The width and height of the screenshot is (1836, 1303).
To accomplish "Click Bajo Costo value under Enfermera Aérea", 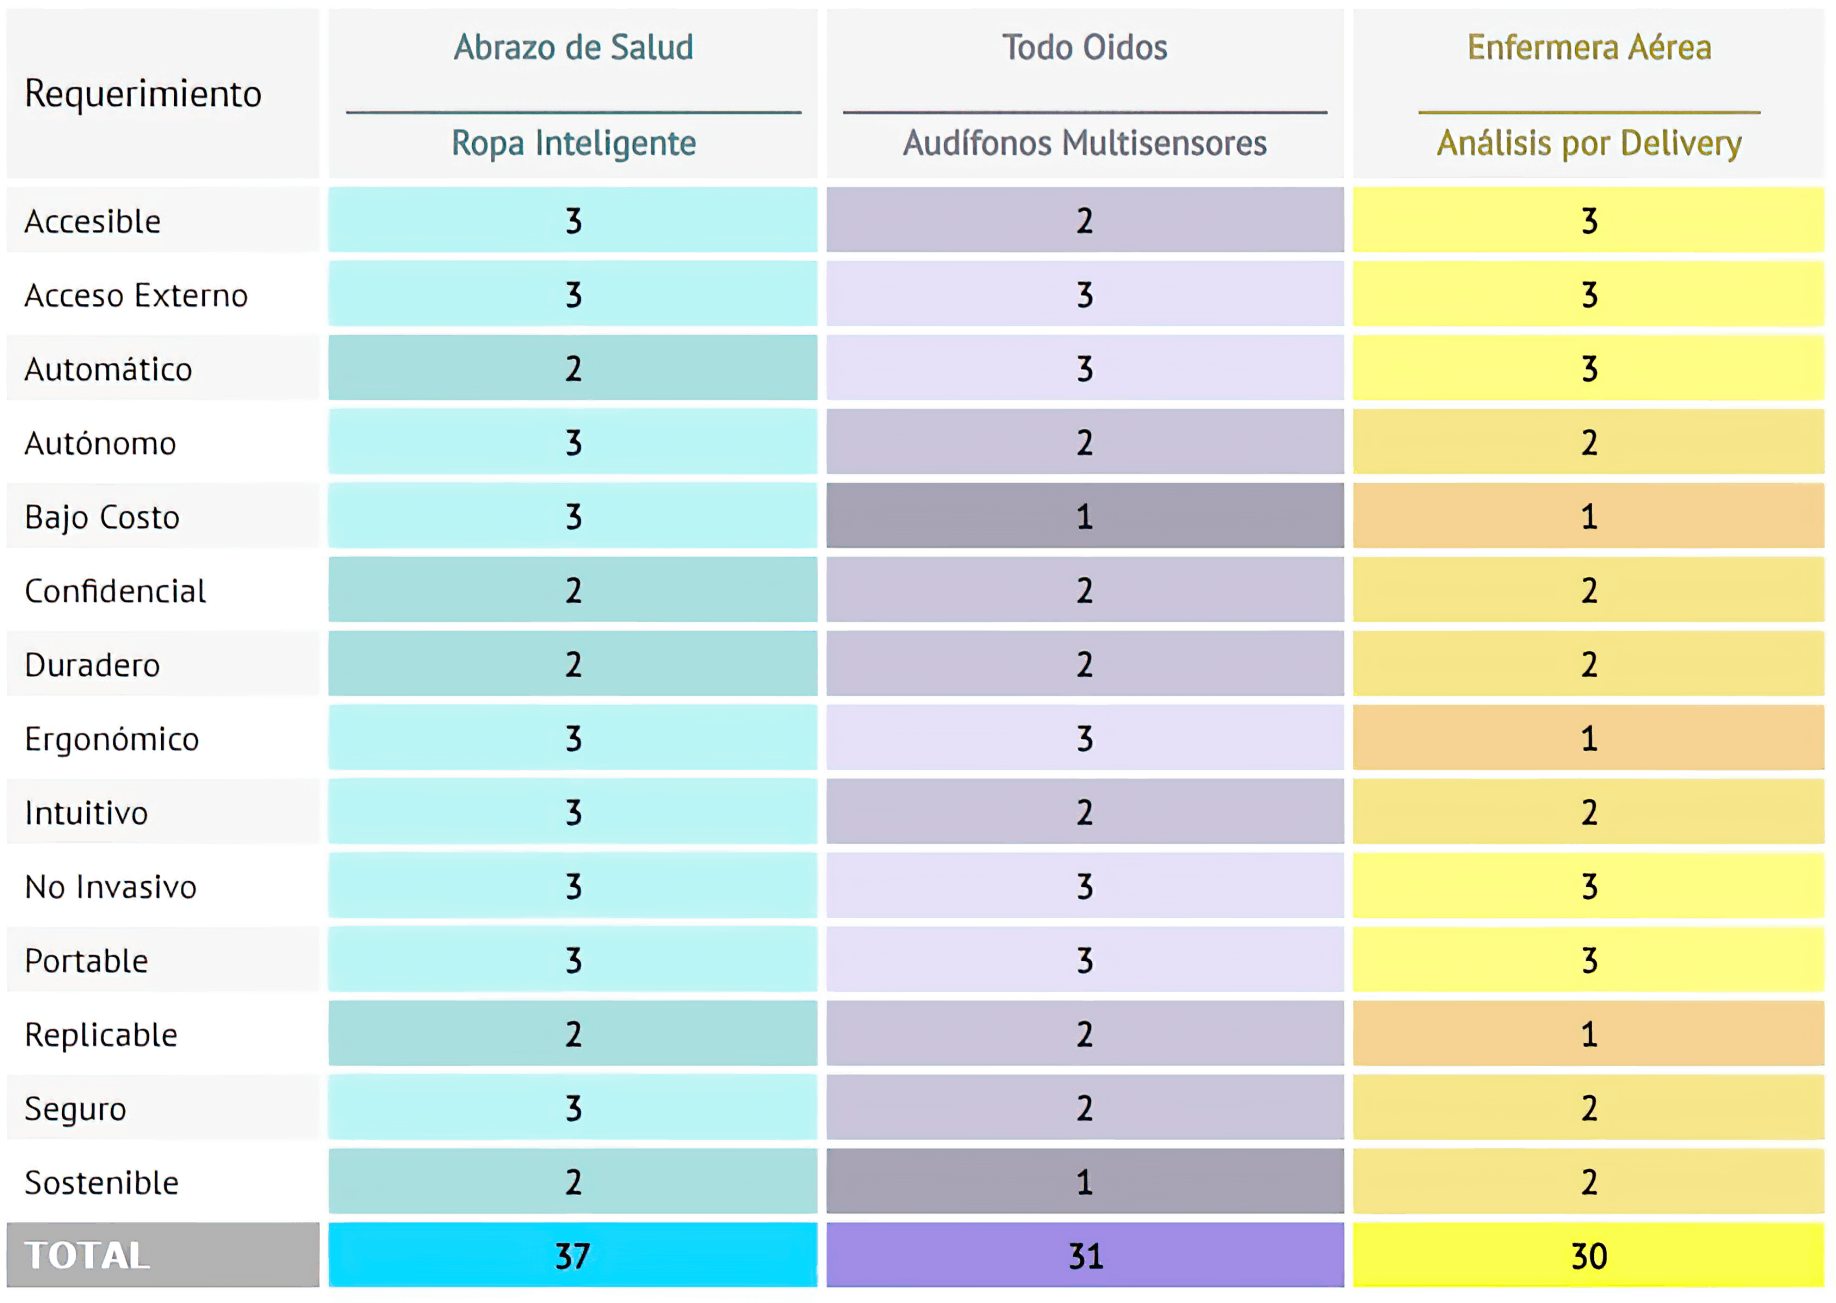I will pyautogui.click(x=1589, y=516).
